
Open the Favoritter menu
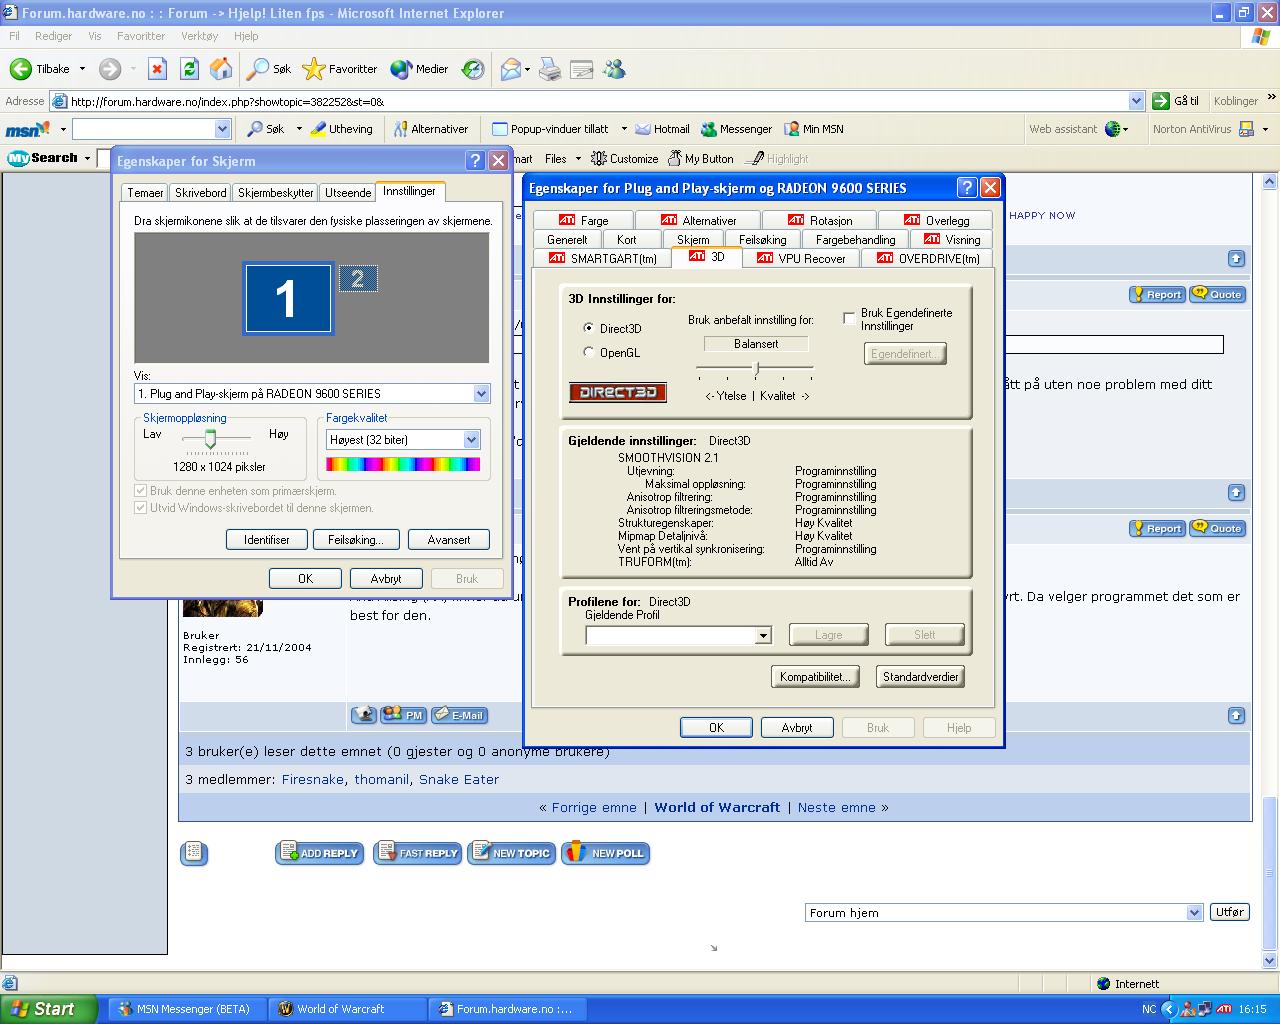point(141,36)
